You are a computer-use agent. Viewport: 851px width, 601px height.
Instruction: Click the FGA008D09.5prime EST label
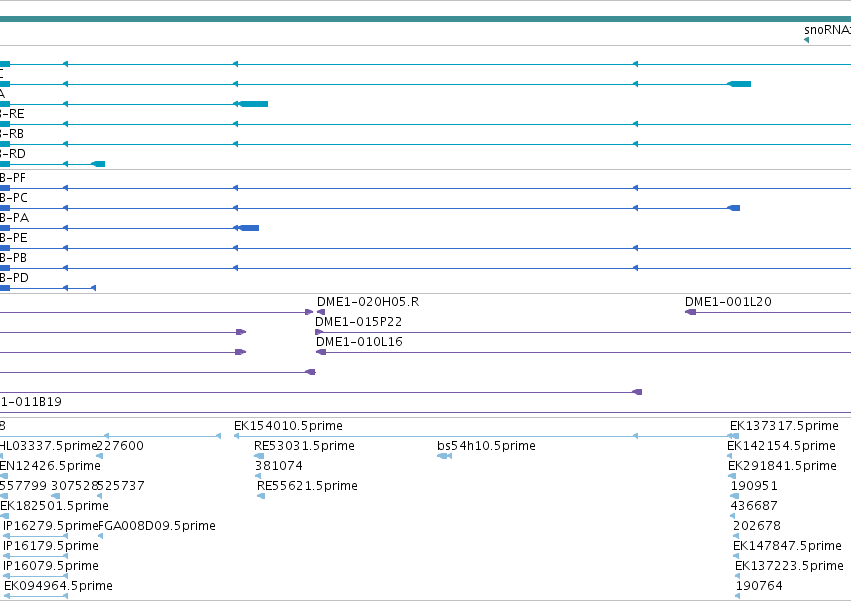(157, 526)
